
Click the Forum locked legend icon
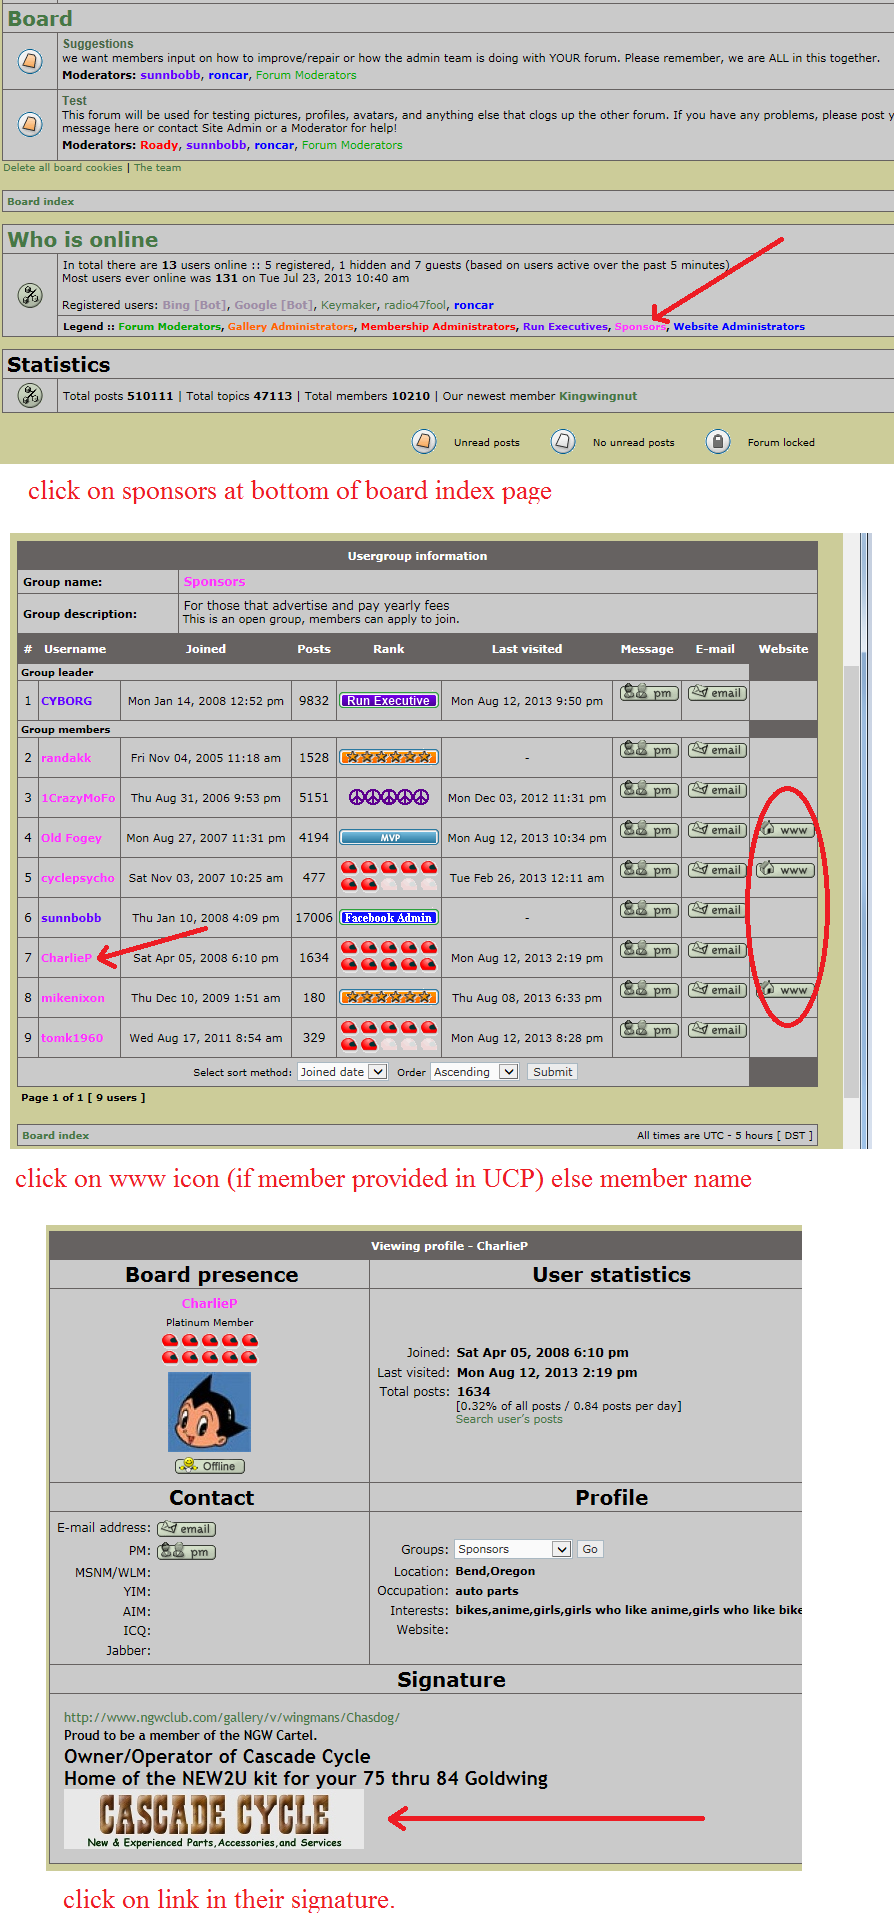coord(717,441)
